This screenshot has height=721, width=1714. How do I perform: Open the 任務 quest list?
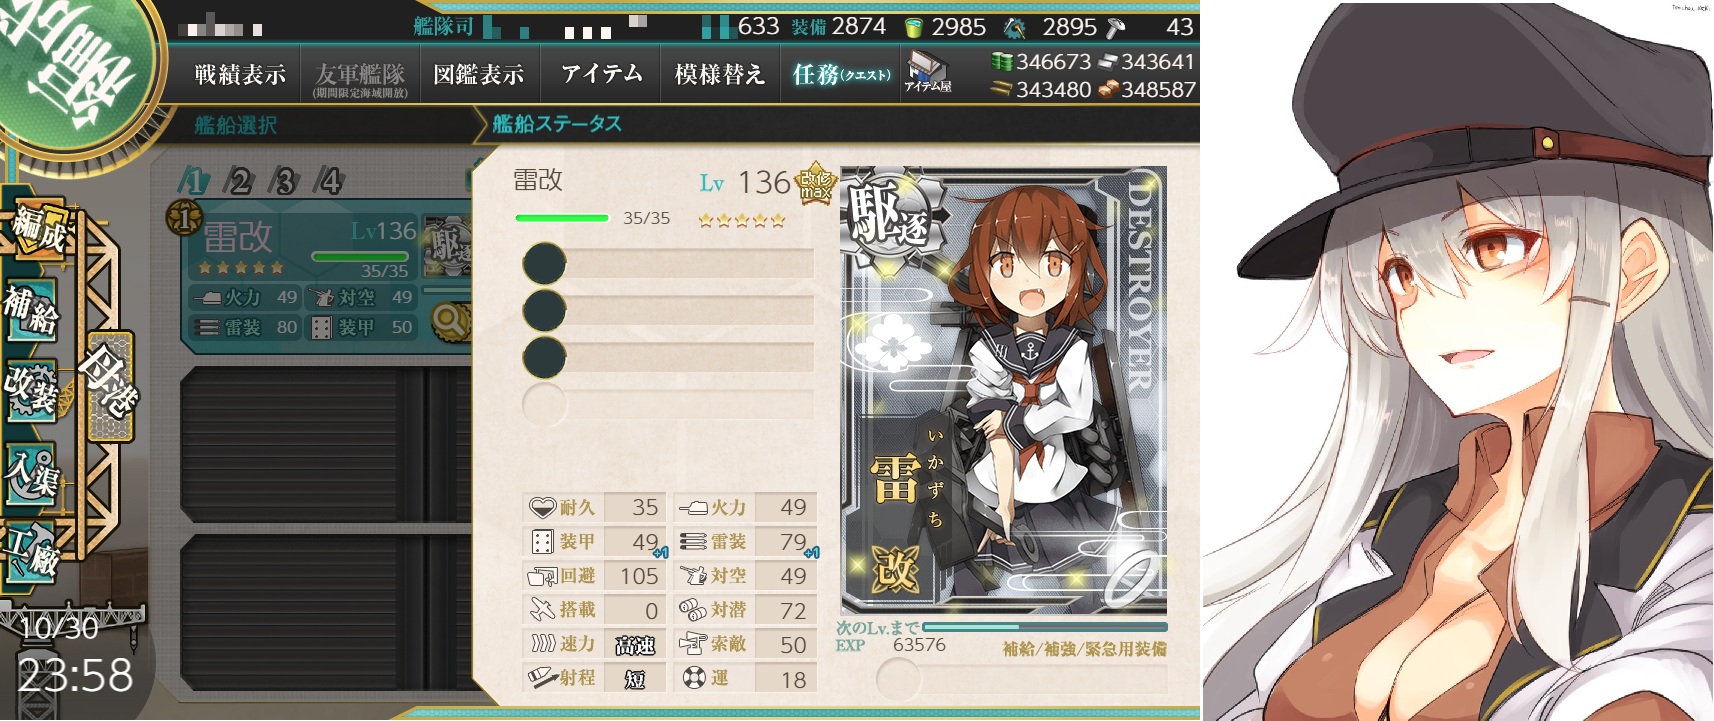840,74
